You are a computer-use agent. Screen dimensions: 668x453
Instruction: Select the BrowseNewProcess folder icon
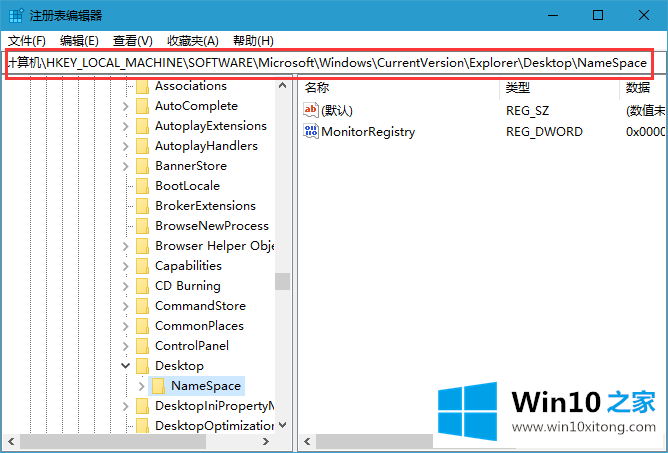point(142,226)
